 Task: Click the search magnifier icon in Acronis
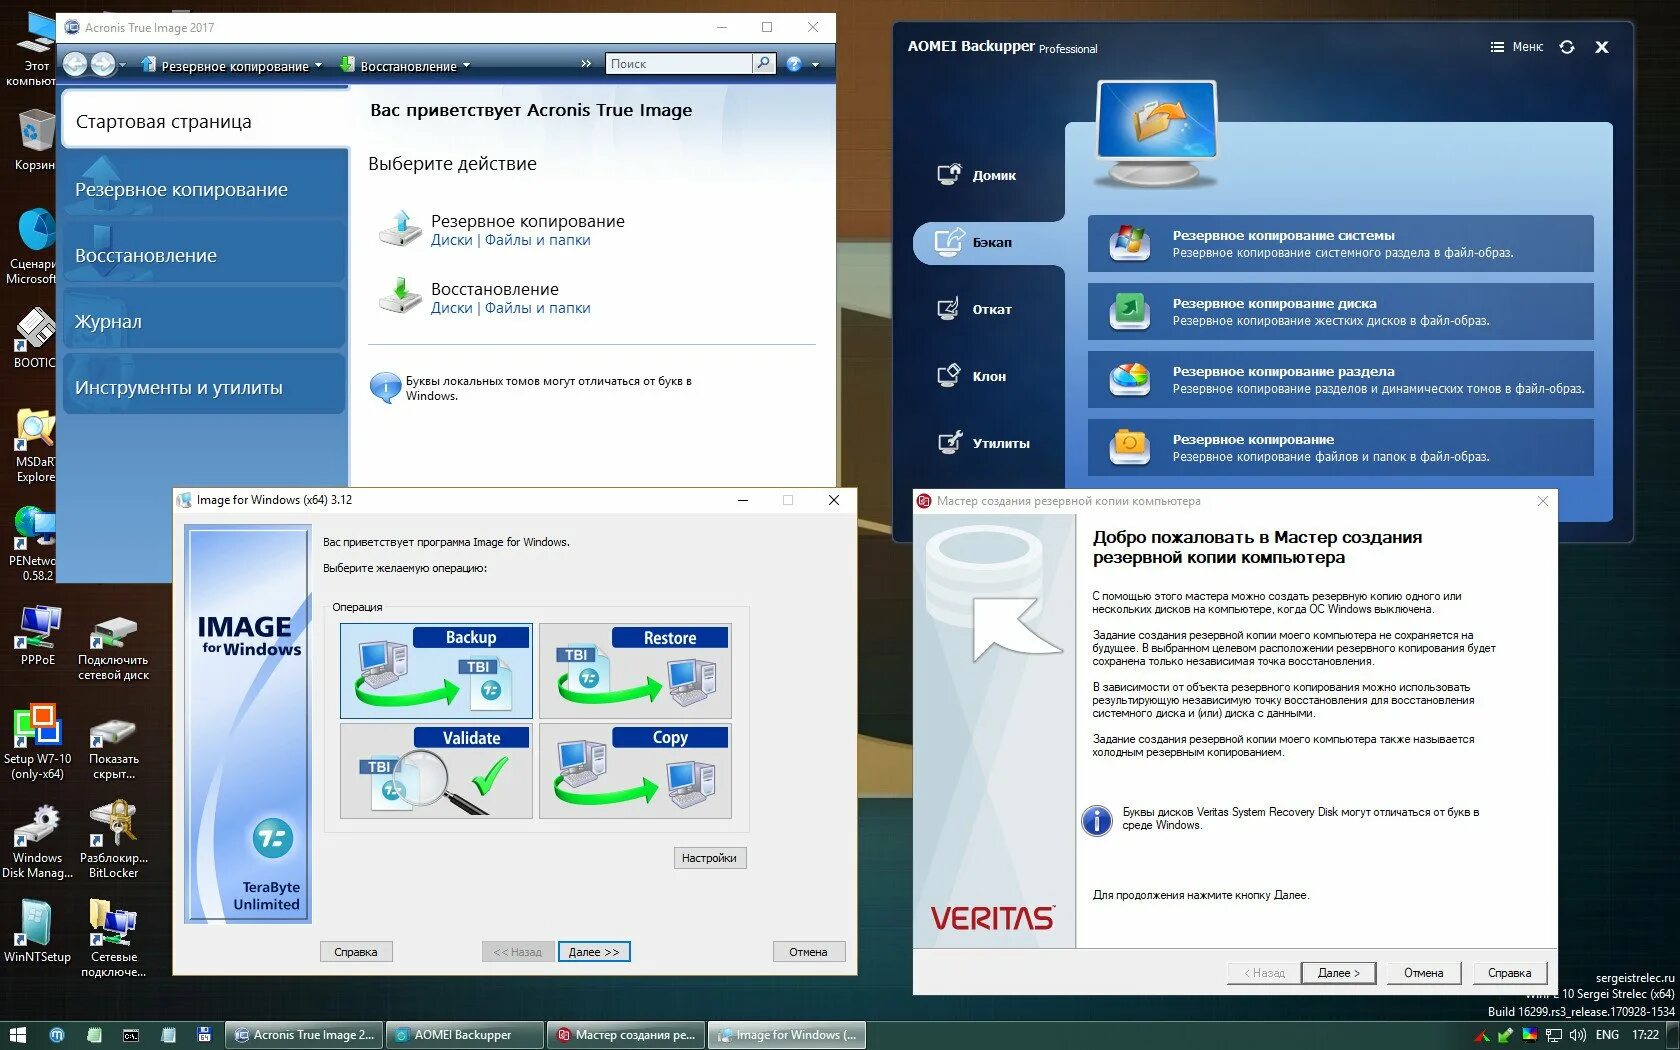click(x=763, y=63)
